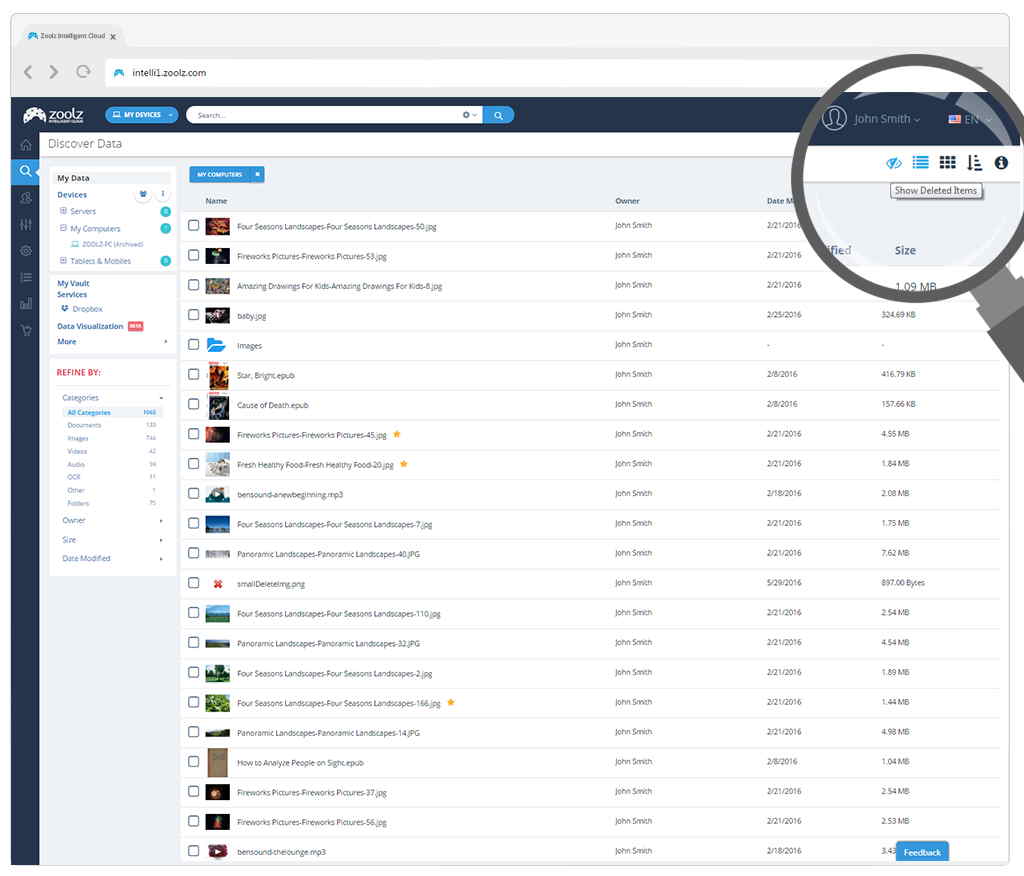This screenshot has width=1024, height=876.
Task: Remove the MY COMPUTERS filter chip
Action: click(x=257, y=174)
